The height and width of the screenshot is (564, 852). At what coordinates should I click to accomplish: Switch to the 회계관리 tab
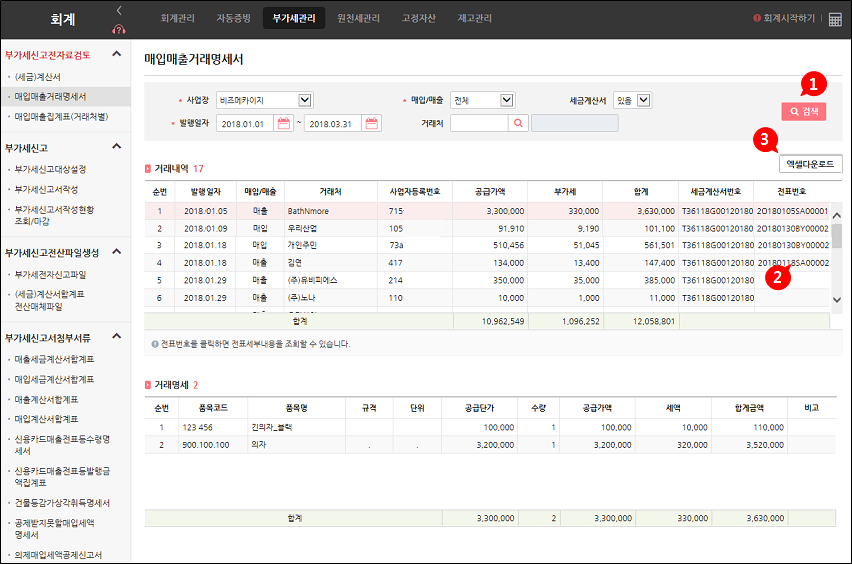coord(178,18)
